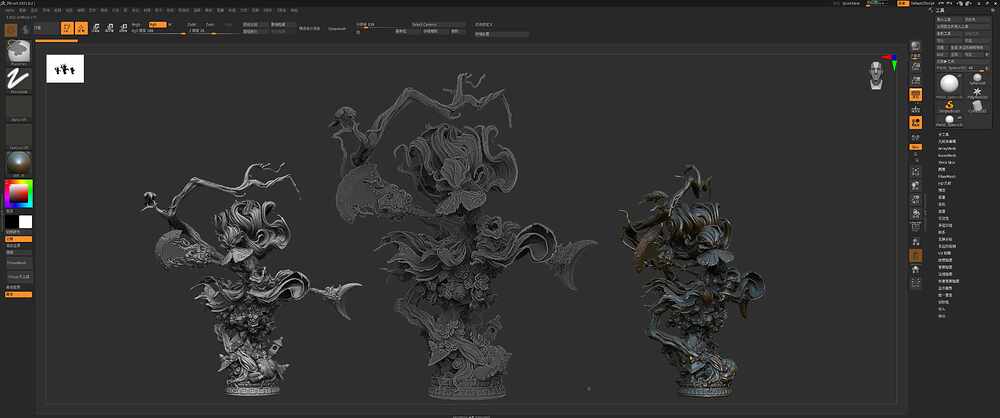
Task: Open the Z插件 (ZPlugin) menu
Action: click(266, 11)
